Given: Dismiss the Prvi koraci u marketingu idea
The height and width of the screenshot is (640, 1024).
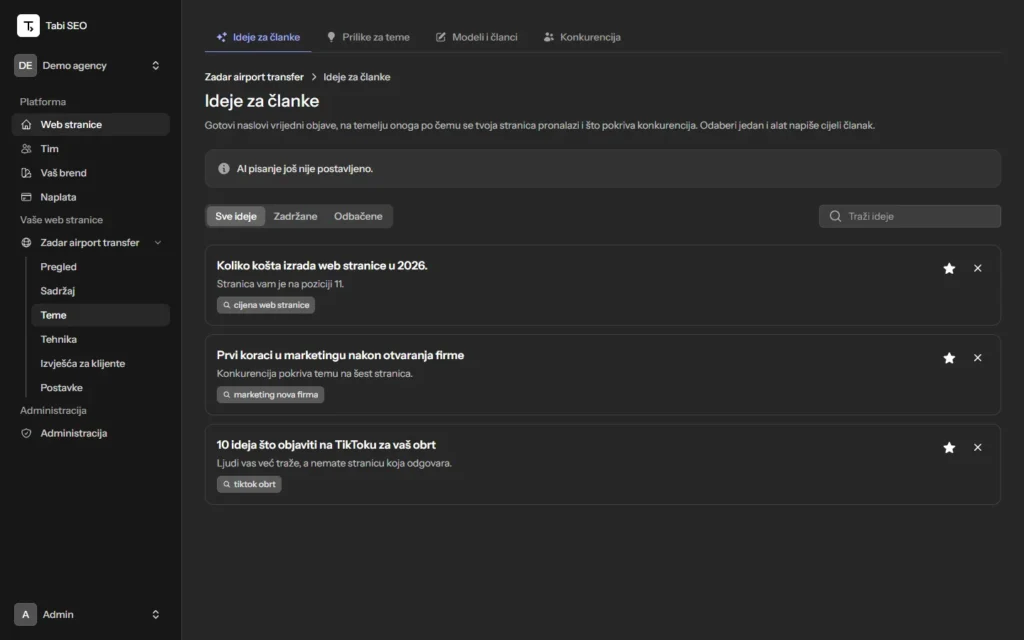Looking at the screenshot, I should click(978, 358).
